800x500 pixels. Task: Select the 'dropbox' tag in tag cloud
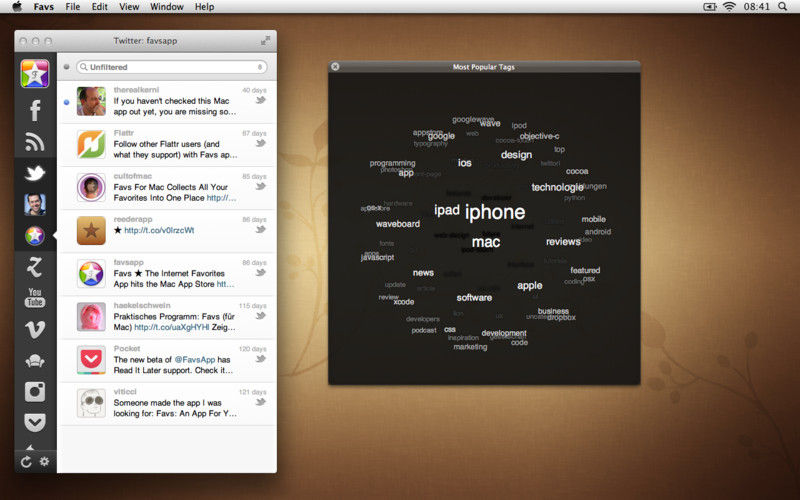click(561, 317)
